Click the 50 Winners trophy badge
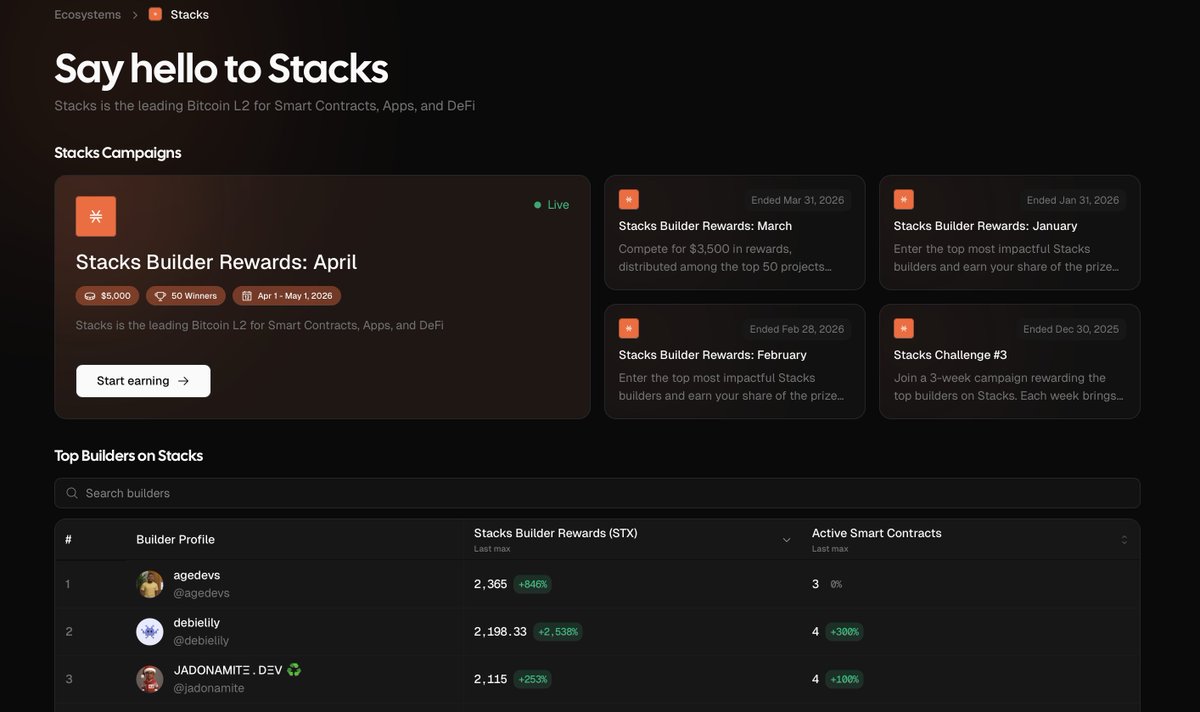The image size is (1200, 712). pyautogui.click(x=186, y=296)
